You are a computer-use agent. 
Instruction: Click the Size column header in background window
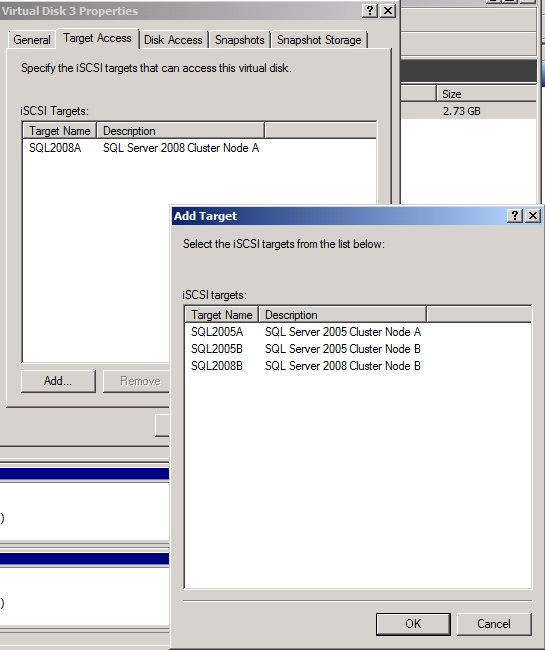pyautogui.click(x=487, y=94)
